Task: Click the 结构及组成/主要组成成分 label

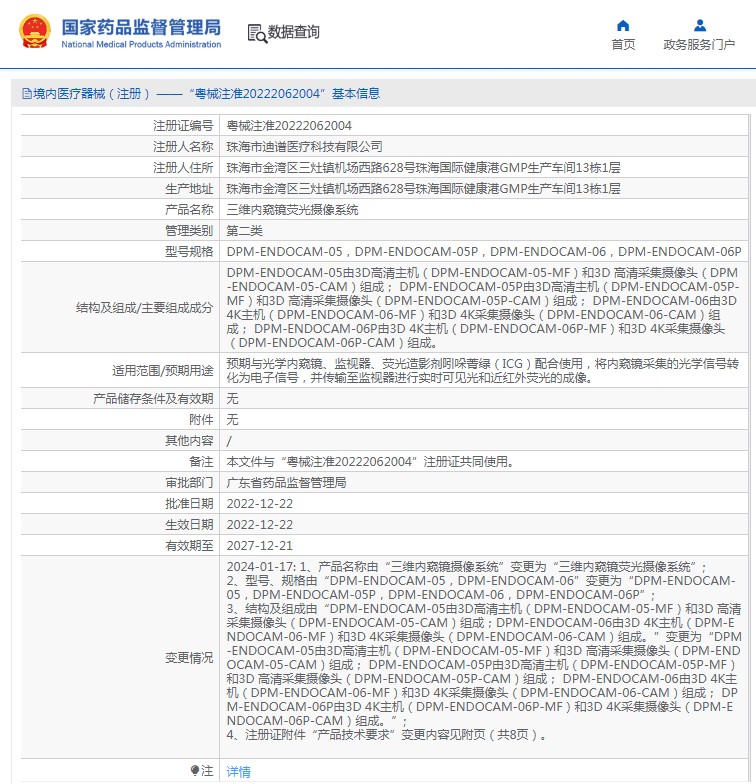Action: [144, 308]
